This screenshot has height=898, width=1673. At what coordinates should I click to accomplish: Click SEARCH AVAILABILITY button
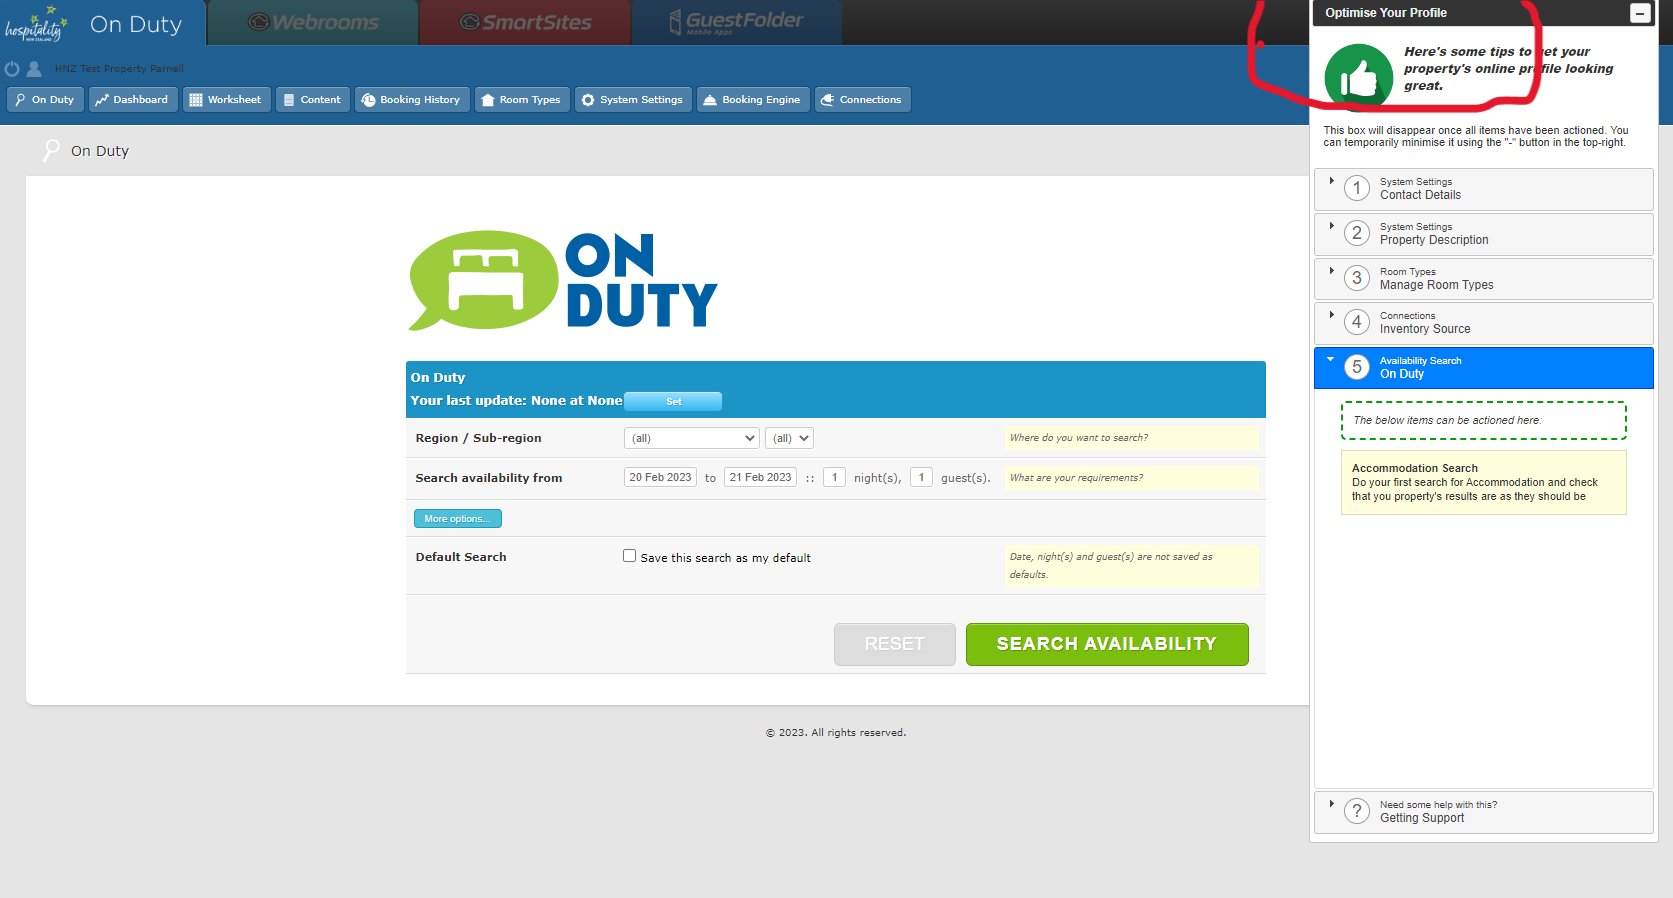[x=1107, y=644]
